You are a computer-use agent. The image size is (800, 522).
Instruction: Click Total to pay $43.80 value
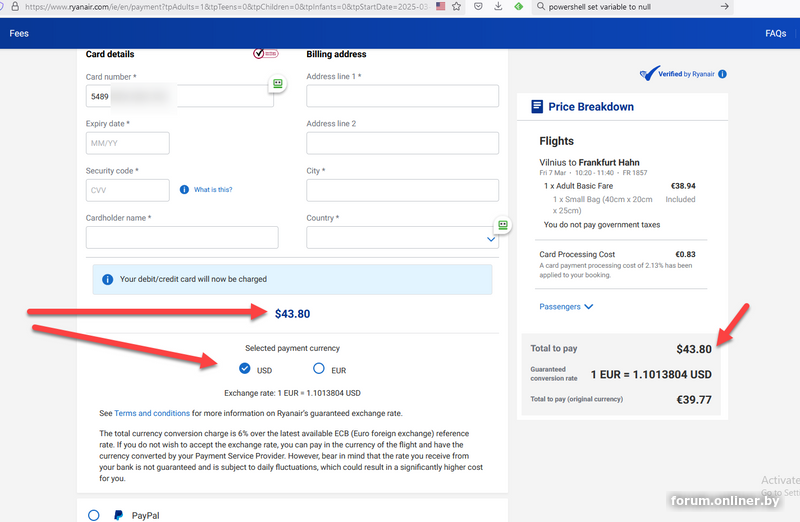pos(694,349)
